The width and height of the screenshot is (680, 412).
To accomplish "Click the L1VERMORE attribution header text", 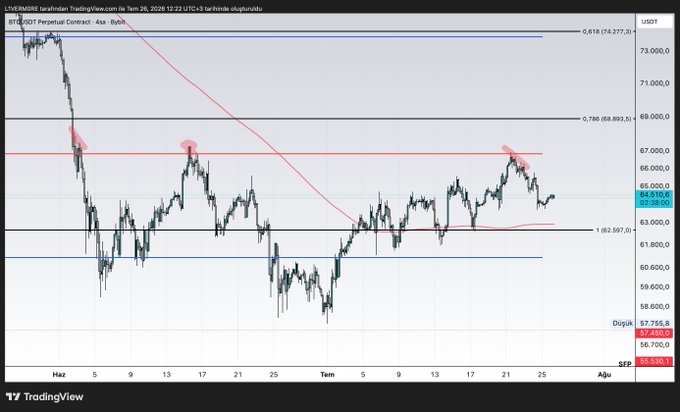I will pyautogui.click(x=134, y=8).
